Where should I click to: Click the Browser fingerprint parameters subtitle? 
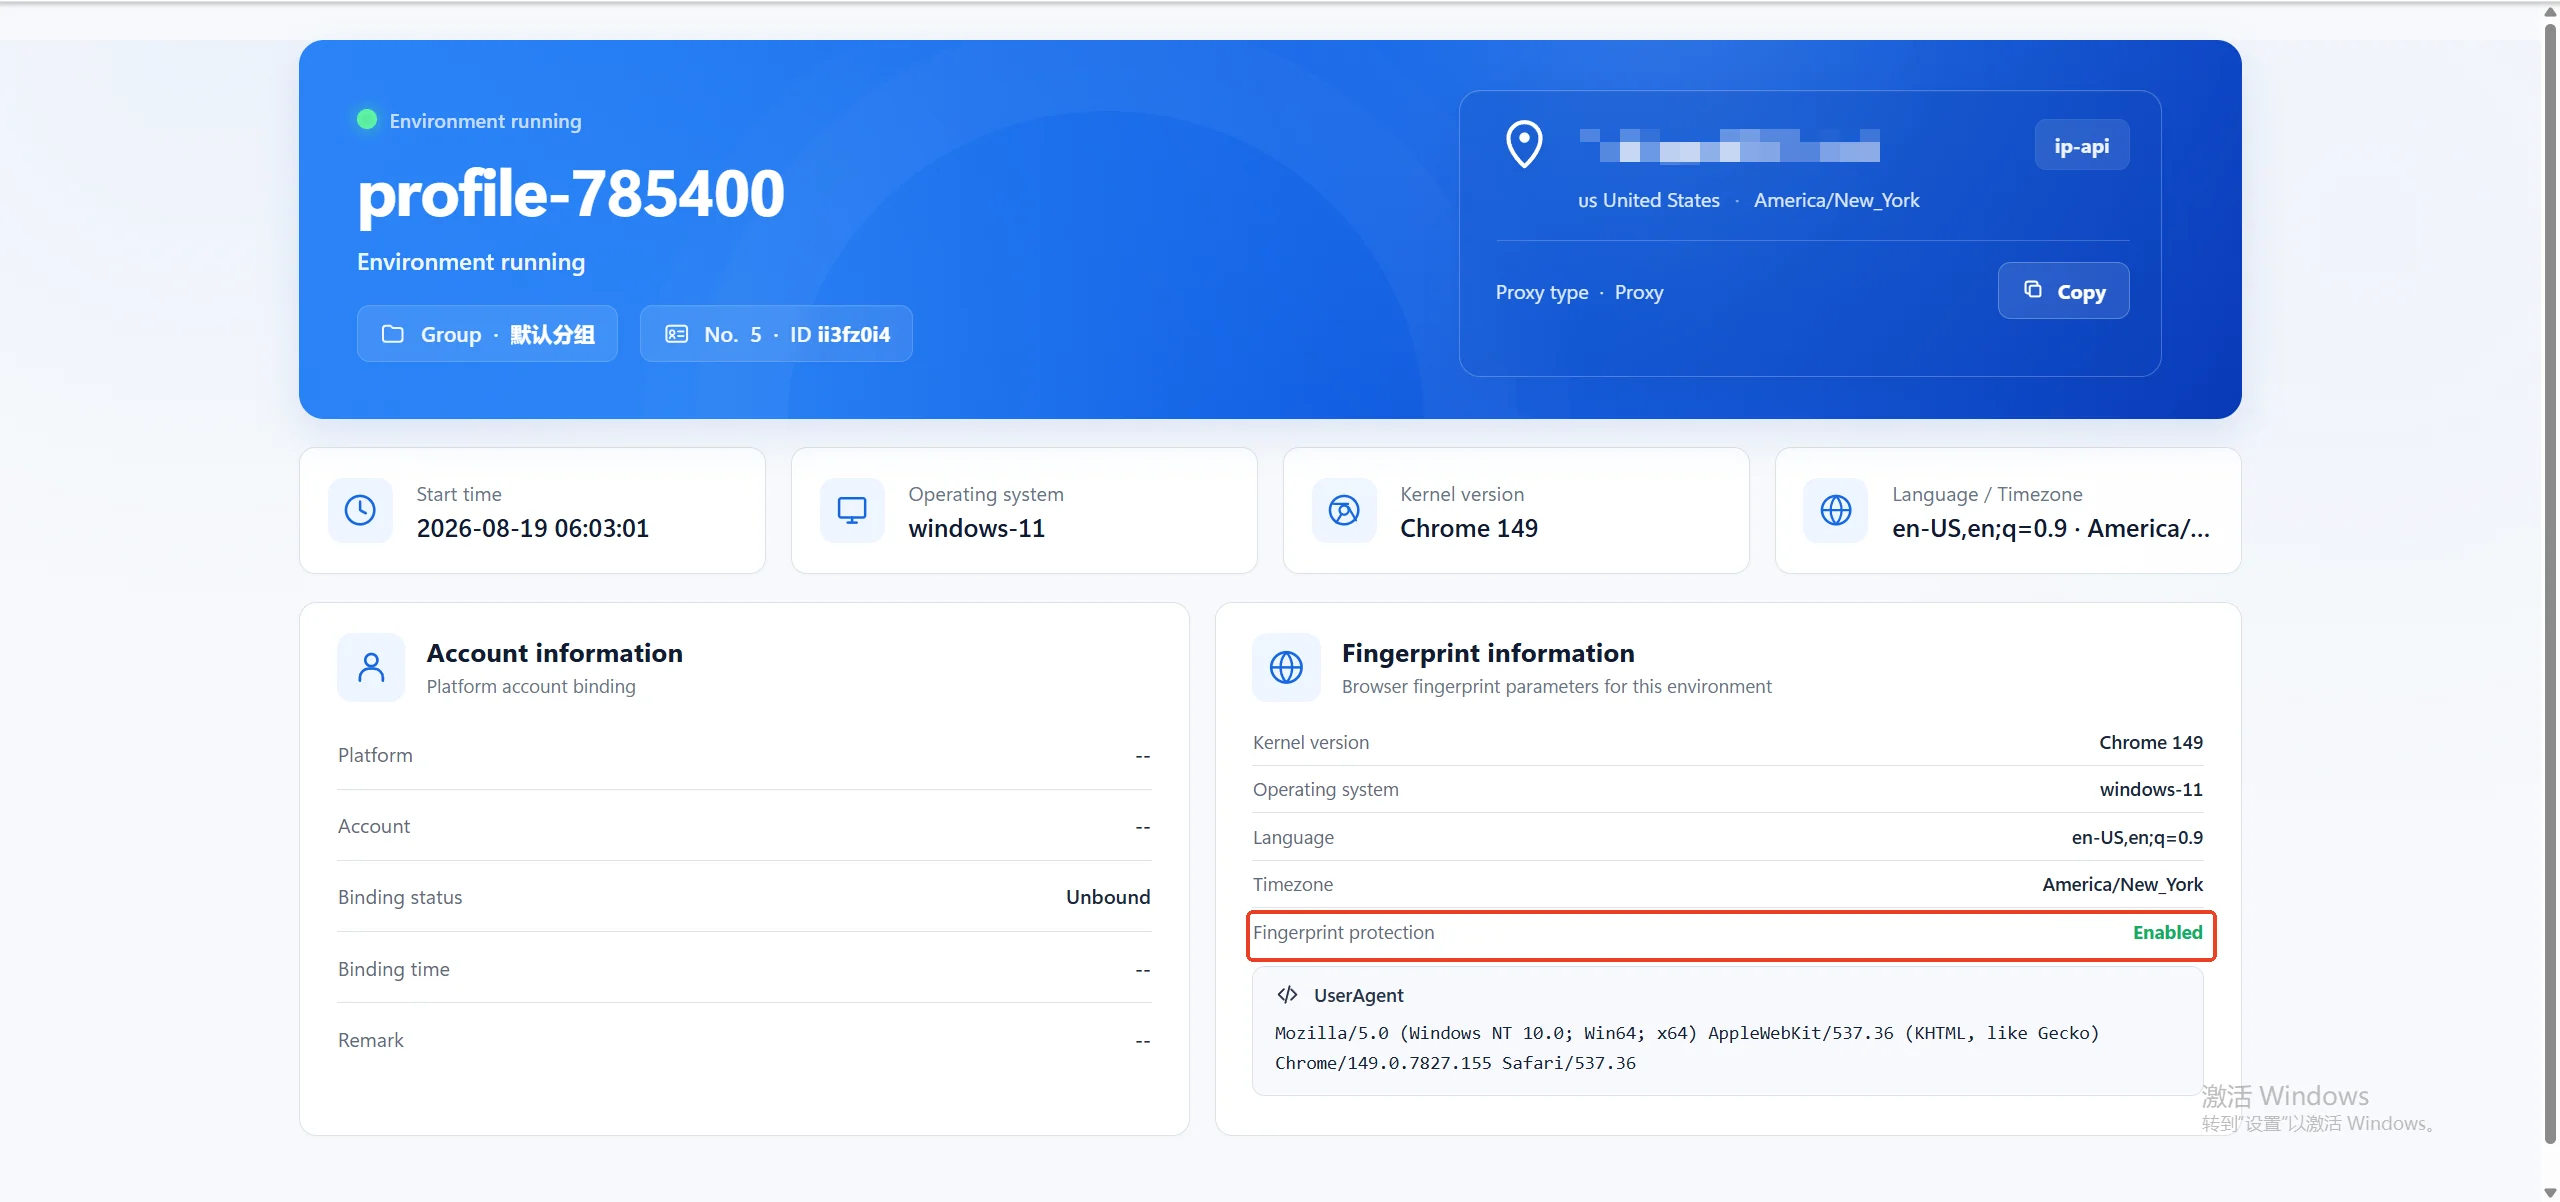[1556, 687]
